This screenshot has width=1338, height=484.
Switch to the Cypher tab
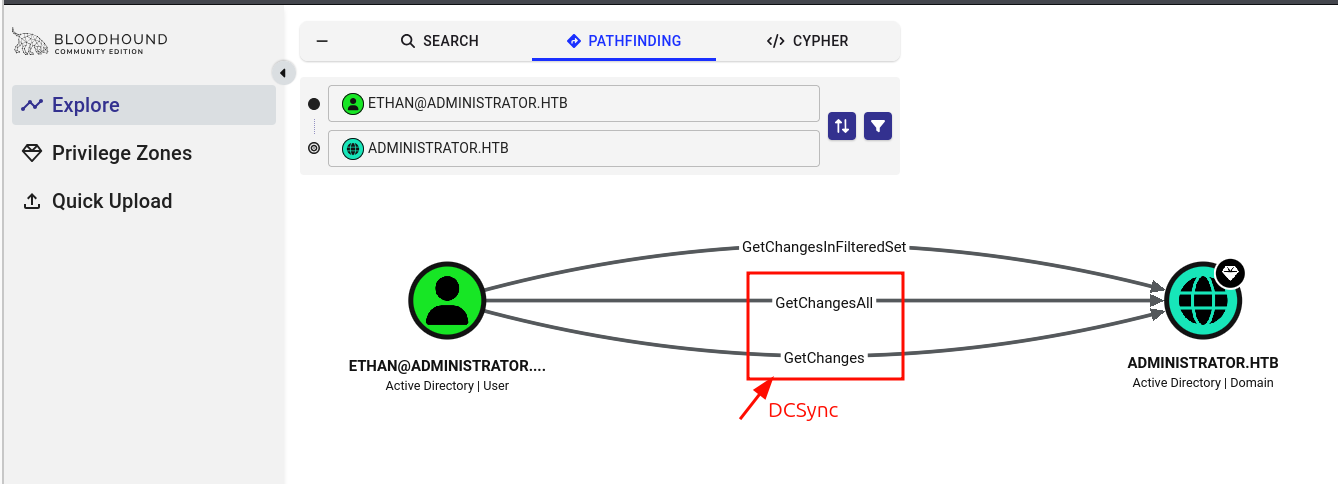[x=807, y=41]
